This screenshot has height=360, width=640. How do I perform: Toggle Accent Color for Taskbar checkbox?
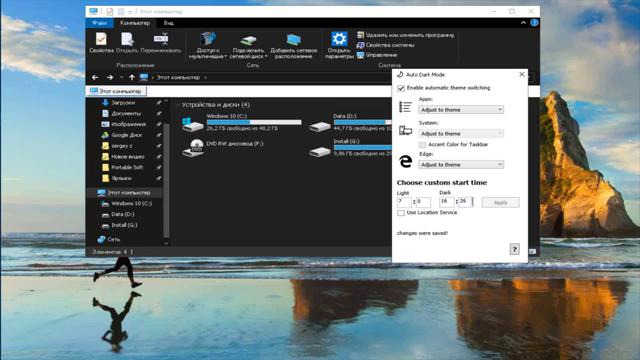[x=422, y=144]
